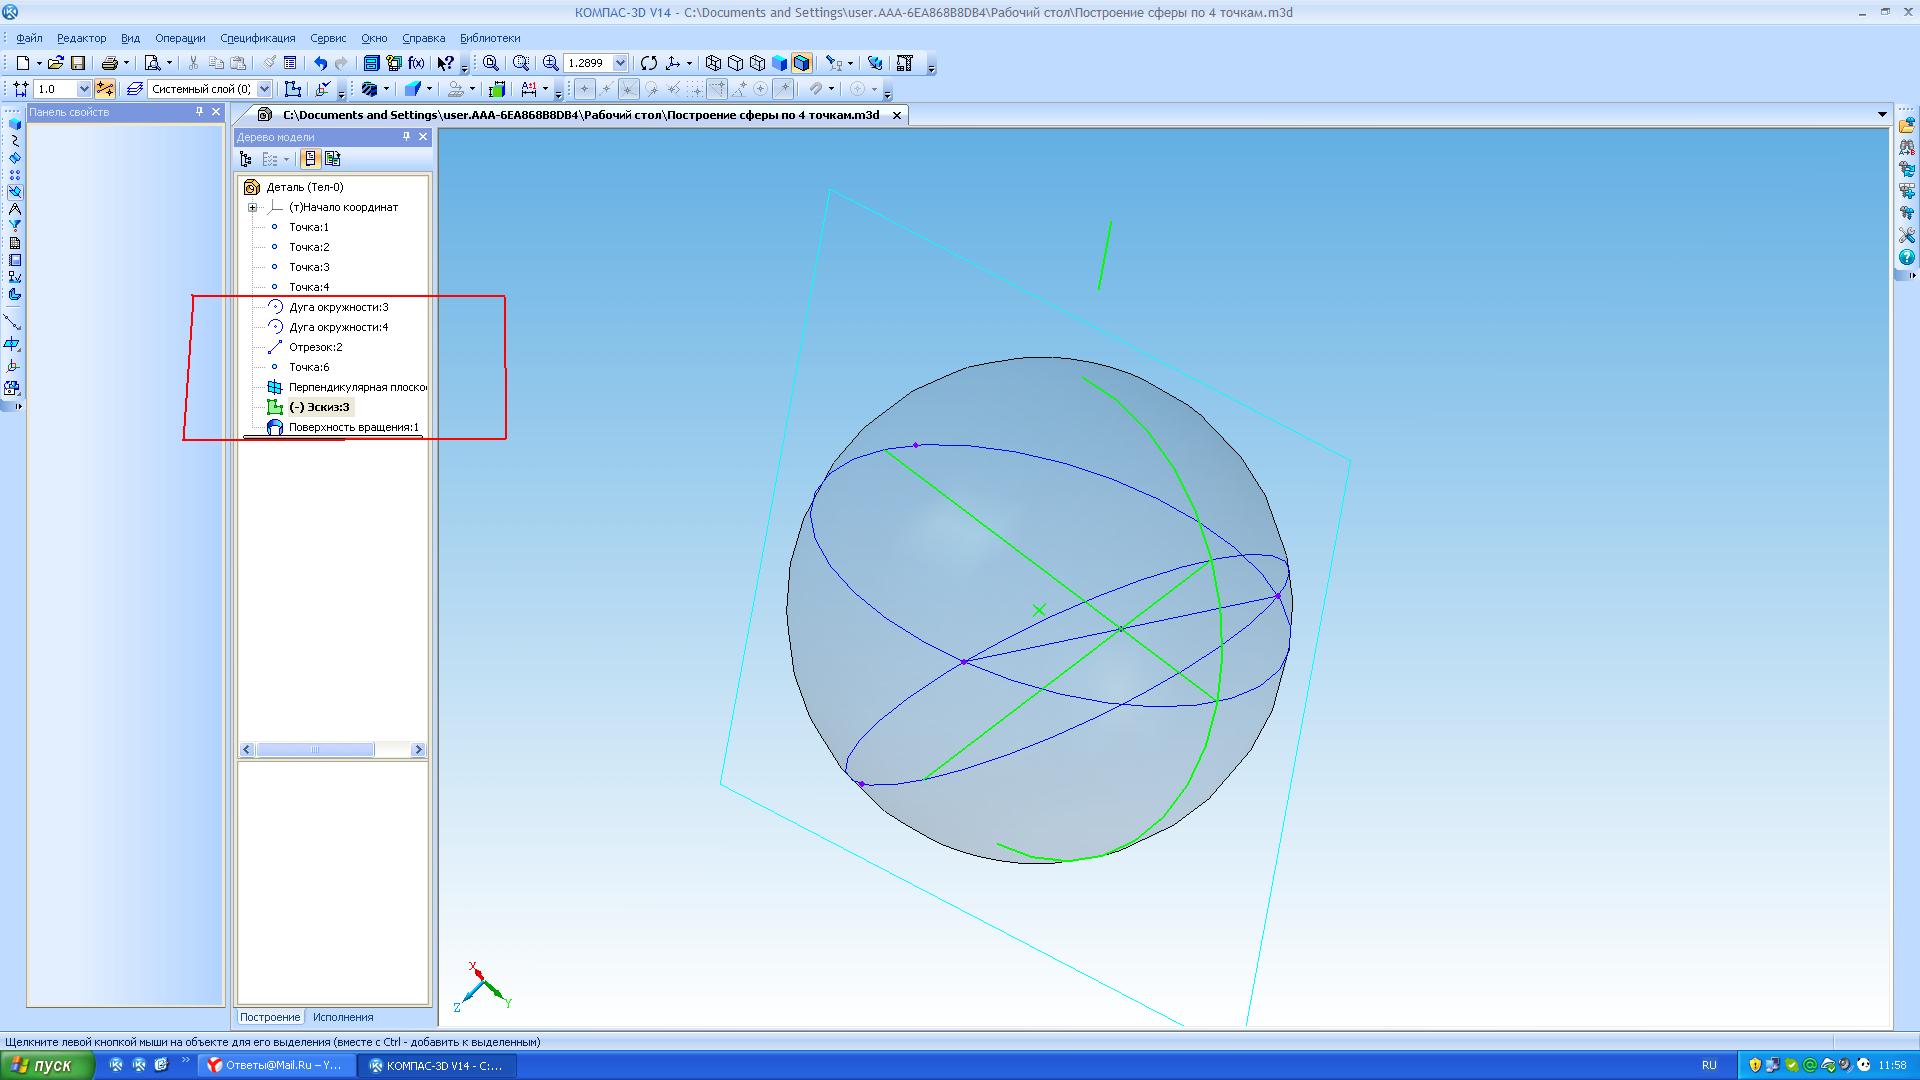
Task: Switch to the Исполнения tab
Action: 343,1017
